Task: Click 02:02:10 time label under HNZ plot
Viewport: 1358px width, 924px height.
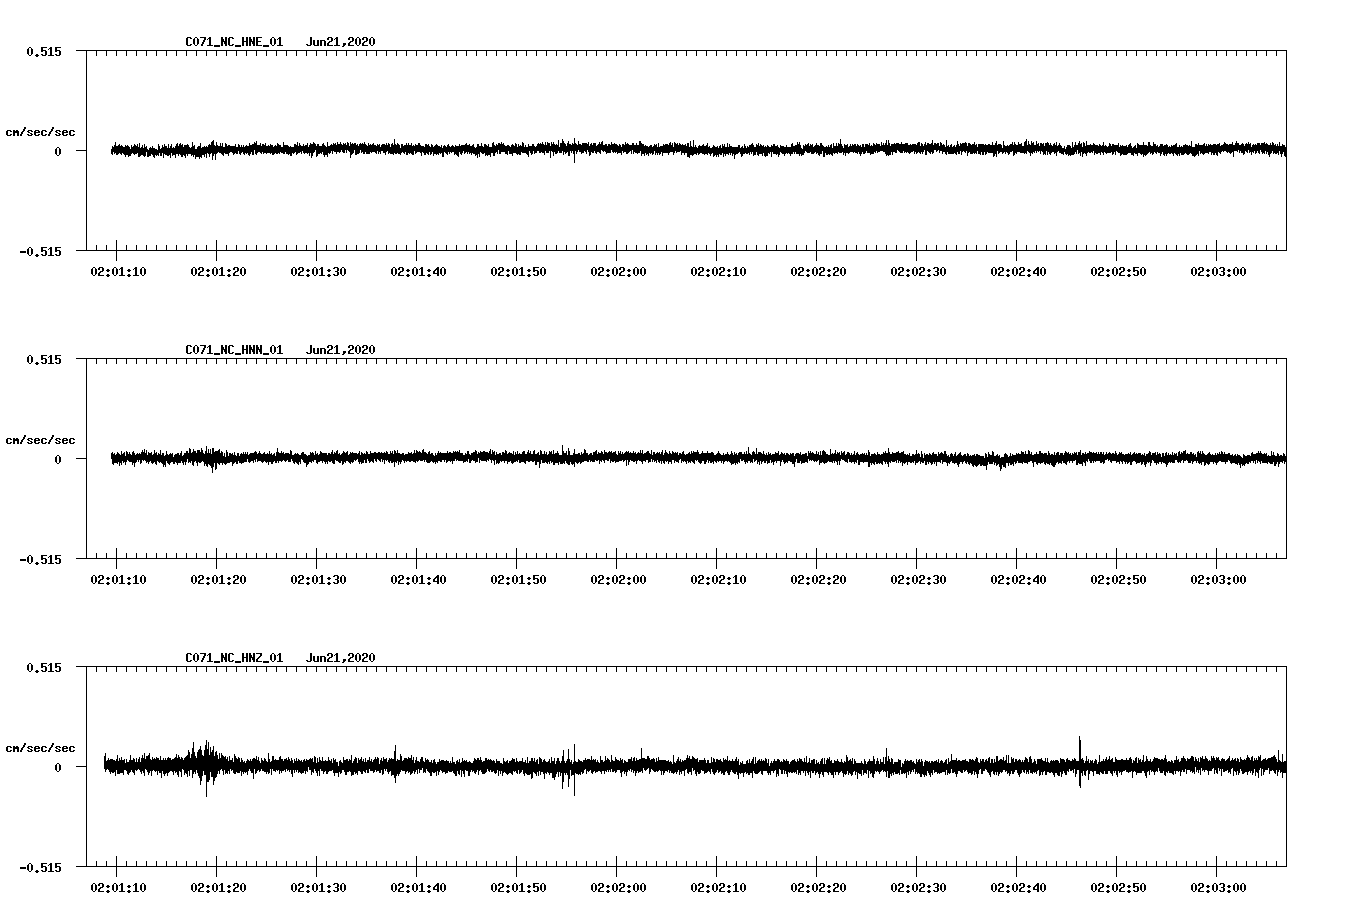Action: [718, 888]
